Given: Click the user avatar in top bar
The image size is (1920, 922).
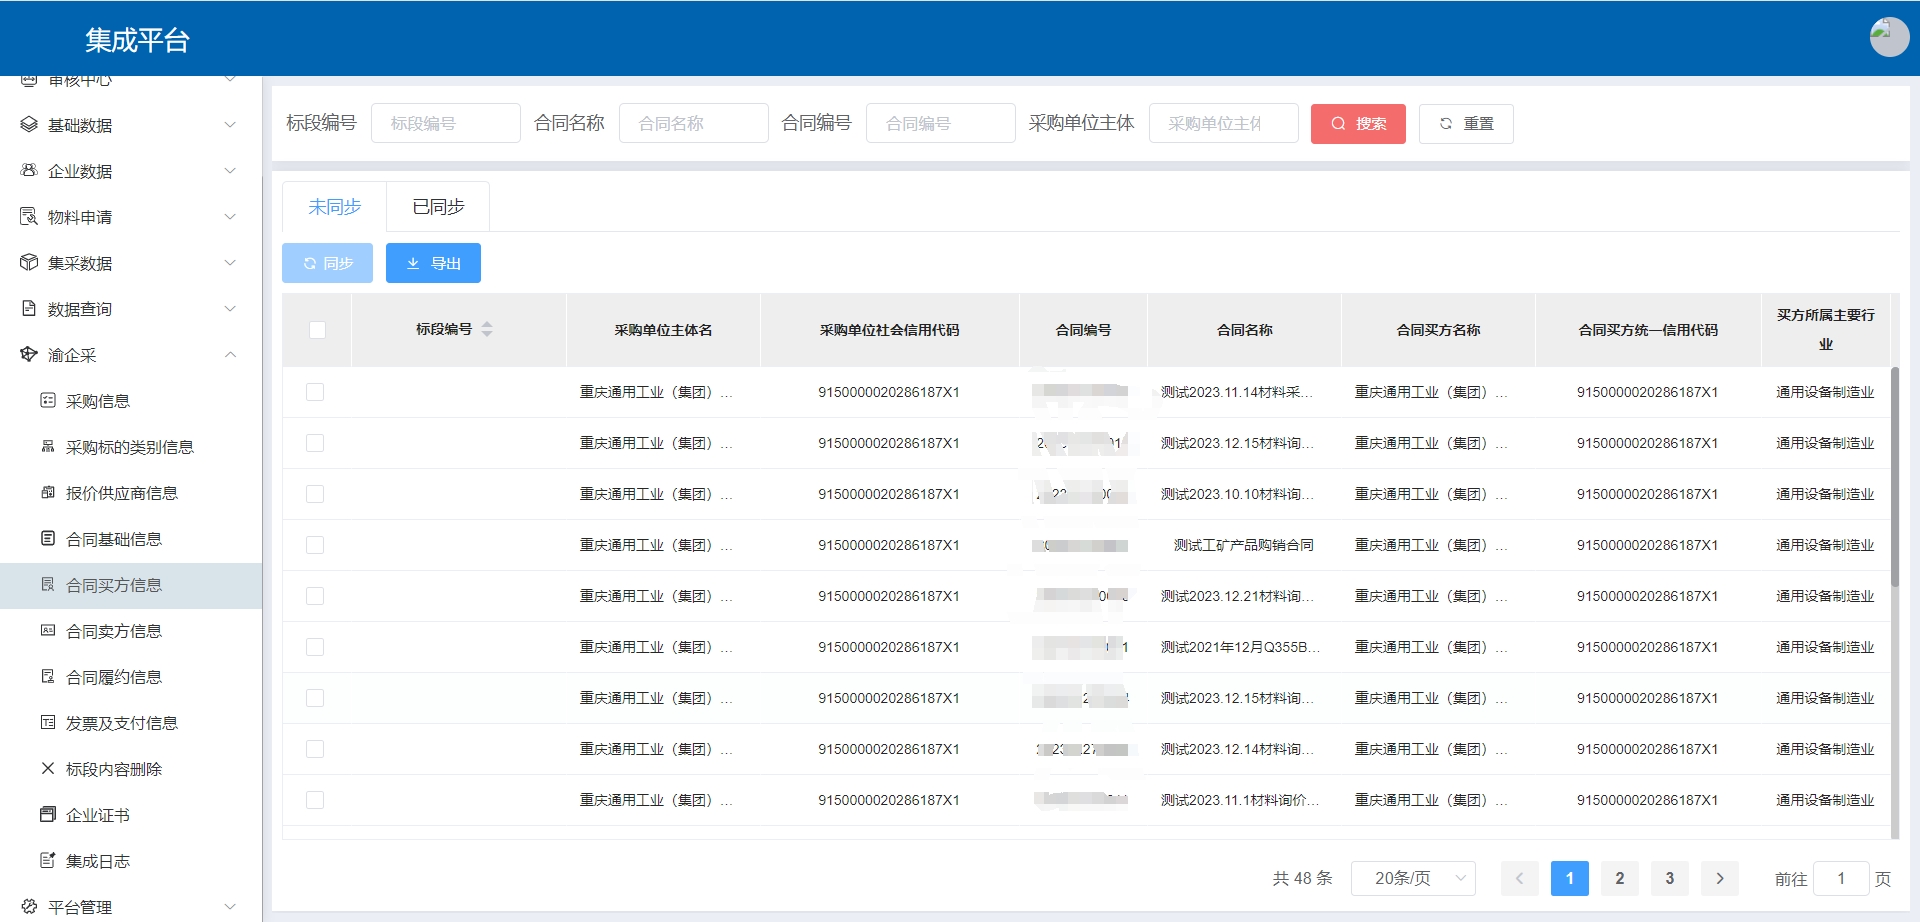Looking at the screenshot, I should click(x=1888, y=38).
